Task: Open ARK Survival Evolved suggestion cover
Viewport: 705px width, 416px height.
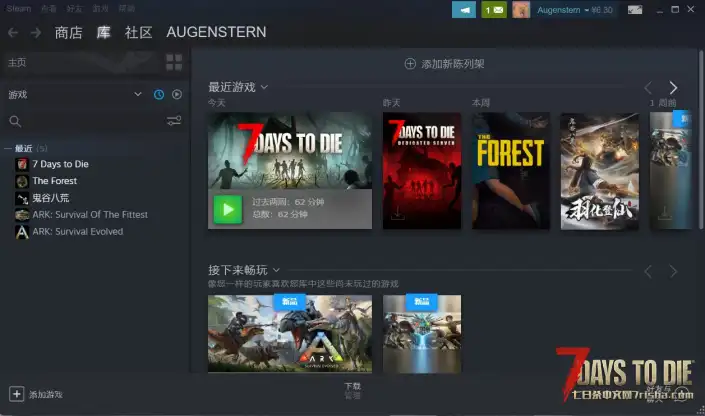Action: [290, 334]
